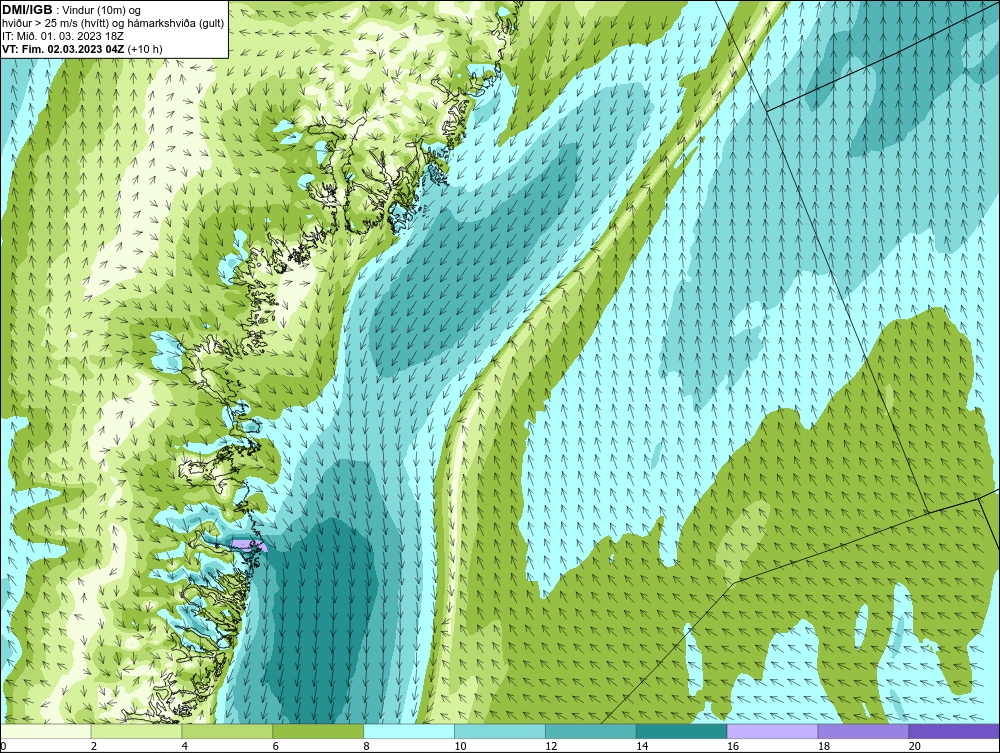1000x753 pixels.
Task: Click the 18–20 m/s medium purple swatch
Action: click(x=864, y=731)
